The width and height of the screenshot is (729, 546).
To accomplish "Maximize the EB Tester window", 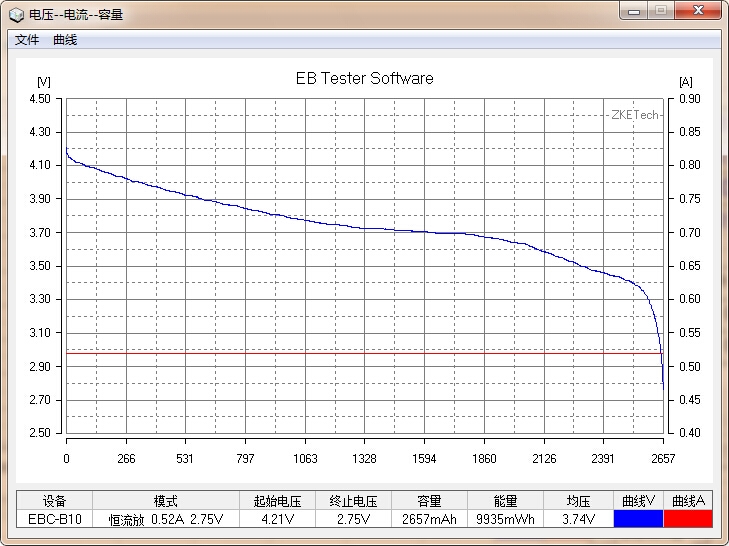I will point(660,11).
